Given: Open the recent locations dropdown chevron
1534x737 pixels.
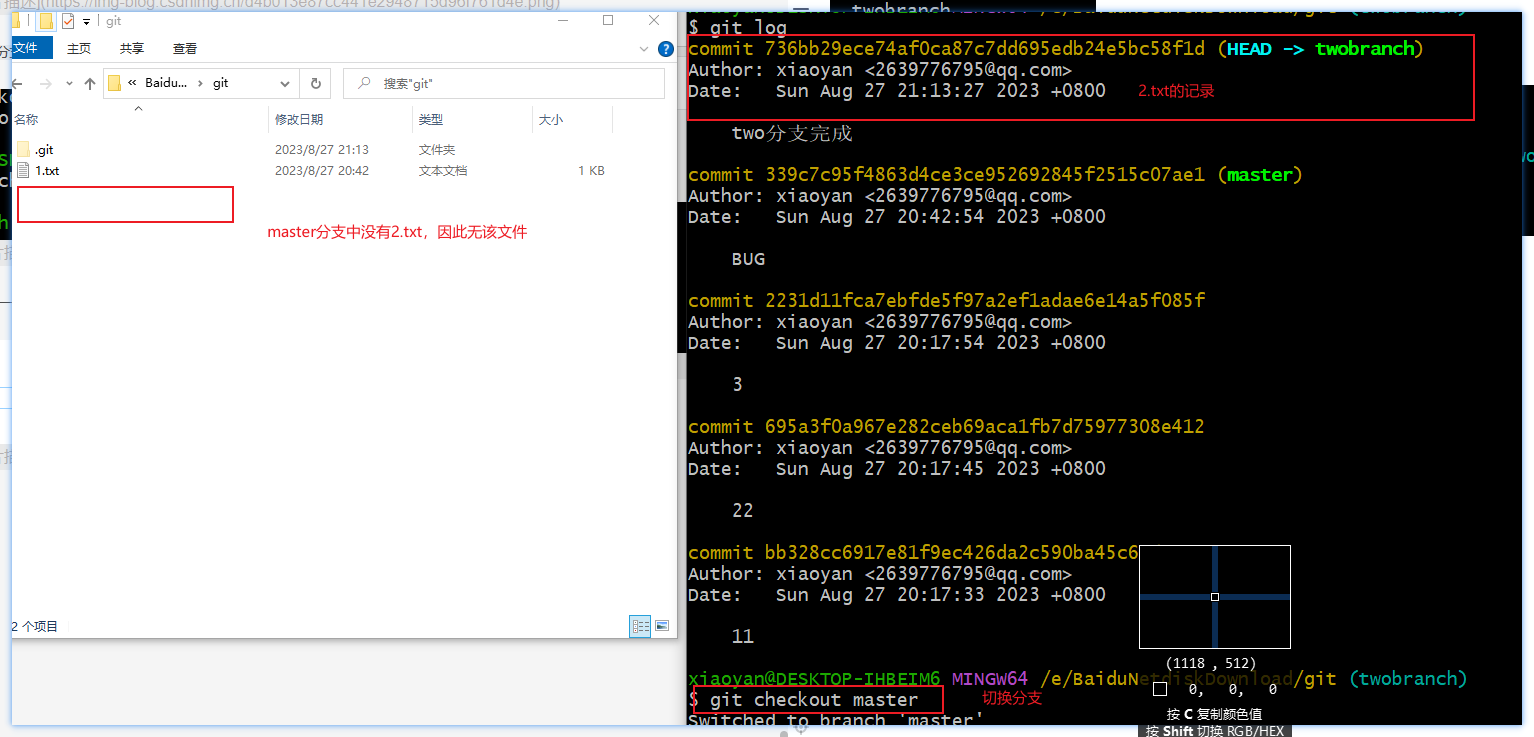Looking at the screenshot, I should click(69, 84).
